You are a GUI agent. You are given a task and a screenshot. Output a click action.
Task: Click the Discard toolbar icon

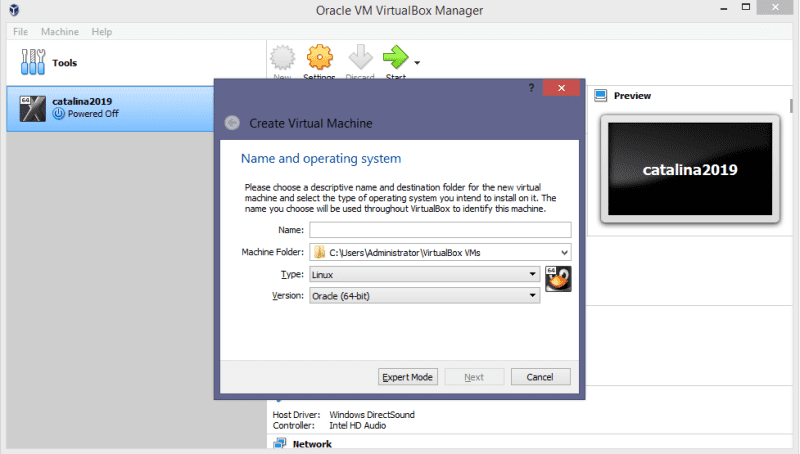point(361,57)
